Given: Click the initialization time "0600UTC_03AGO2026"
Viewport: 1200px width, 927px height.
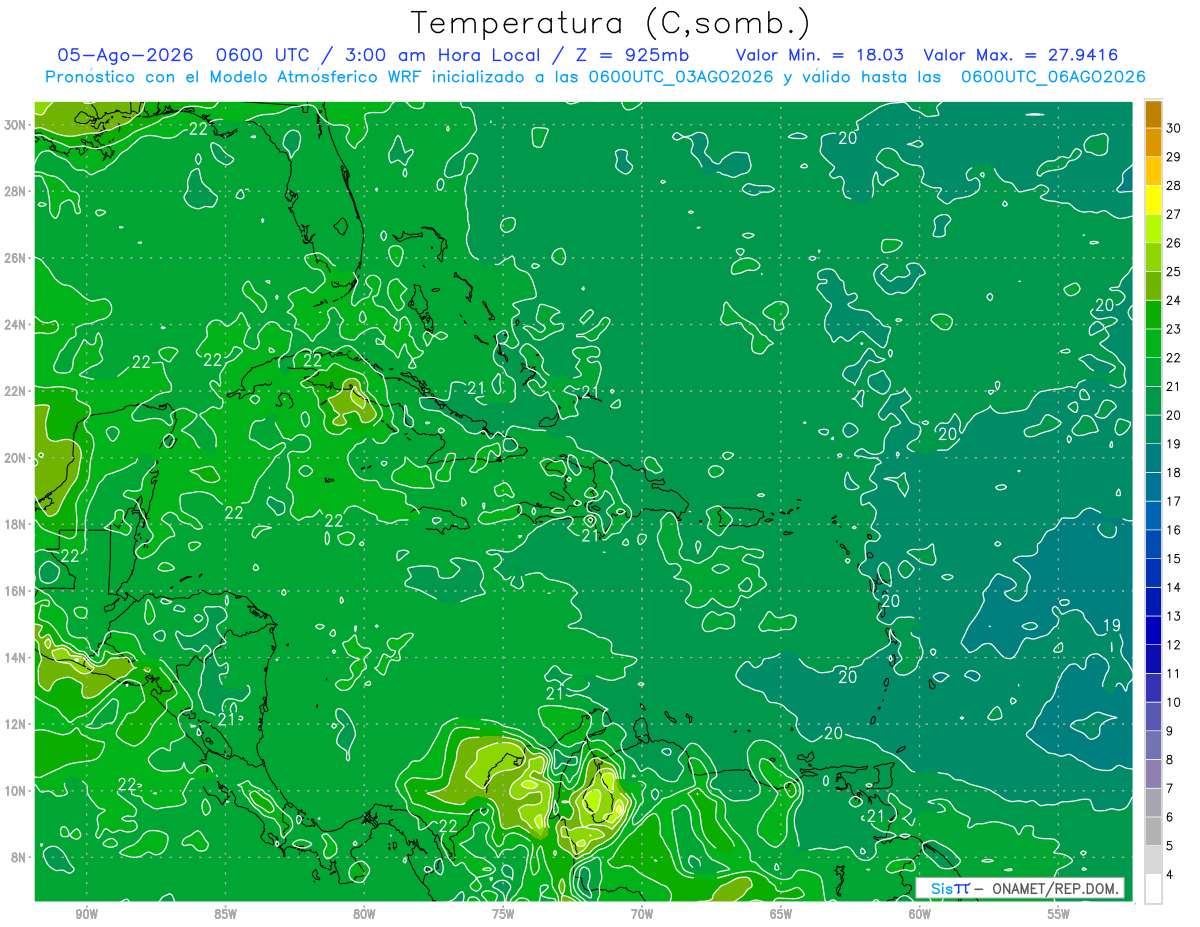Looking at the screenshot, I should tap(681, 77).
